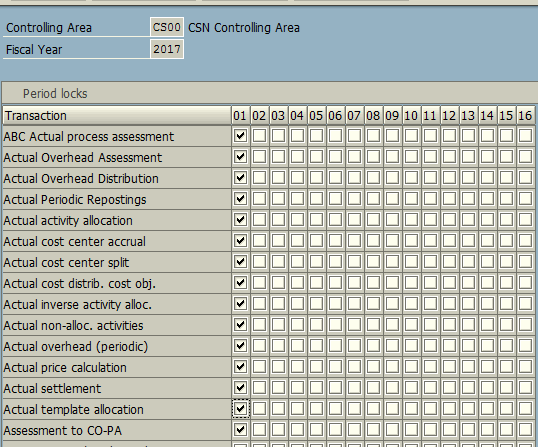
Task: Check period 16 for Actual cost distrib. cost obj.
Action: (x=525, y=283)
